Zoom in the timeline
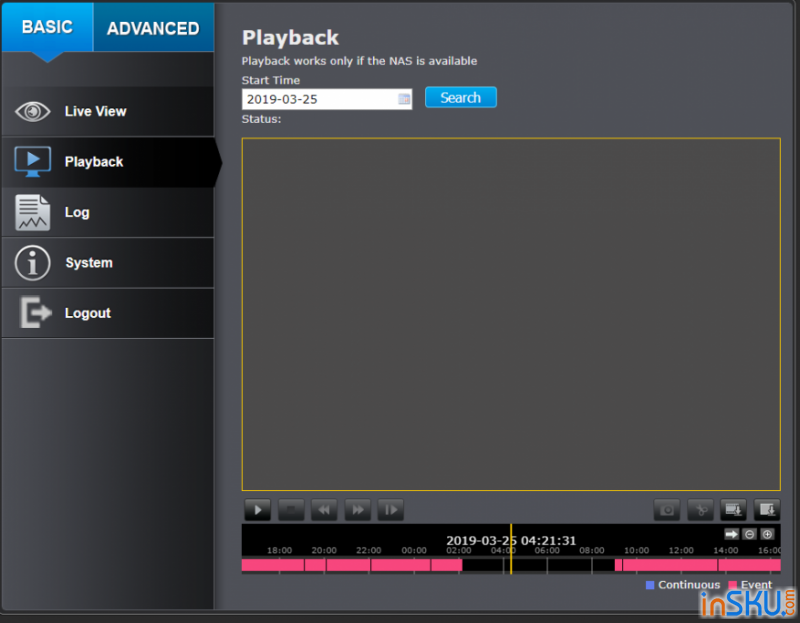The image size is (800, 623). (x=767, y=534)
